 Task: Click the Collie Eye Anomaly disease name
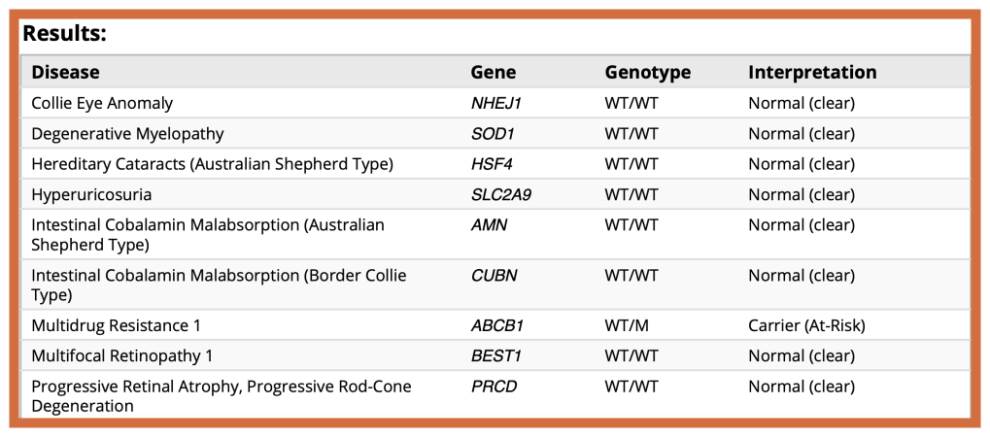pyautogui.click(x=102, y=103)
